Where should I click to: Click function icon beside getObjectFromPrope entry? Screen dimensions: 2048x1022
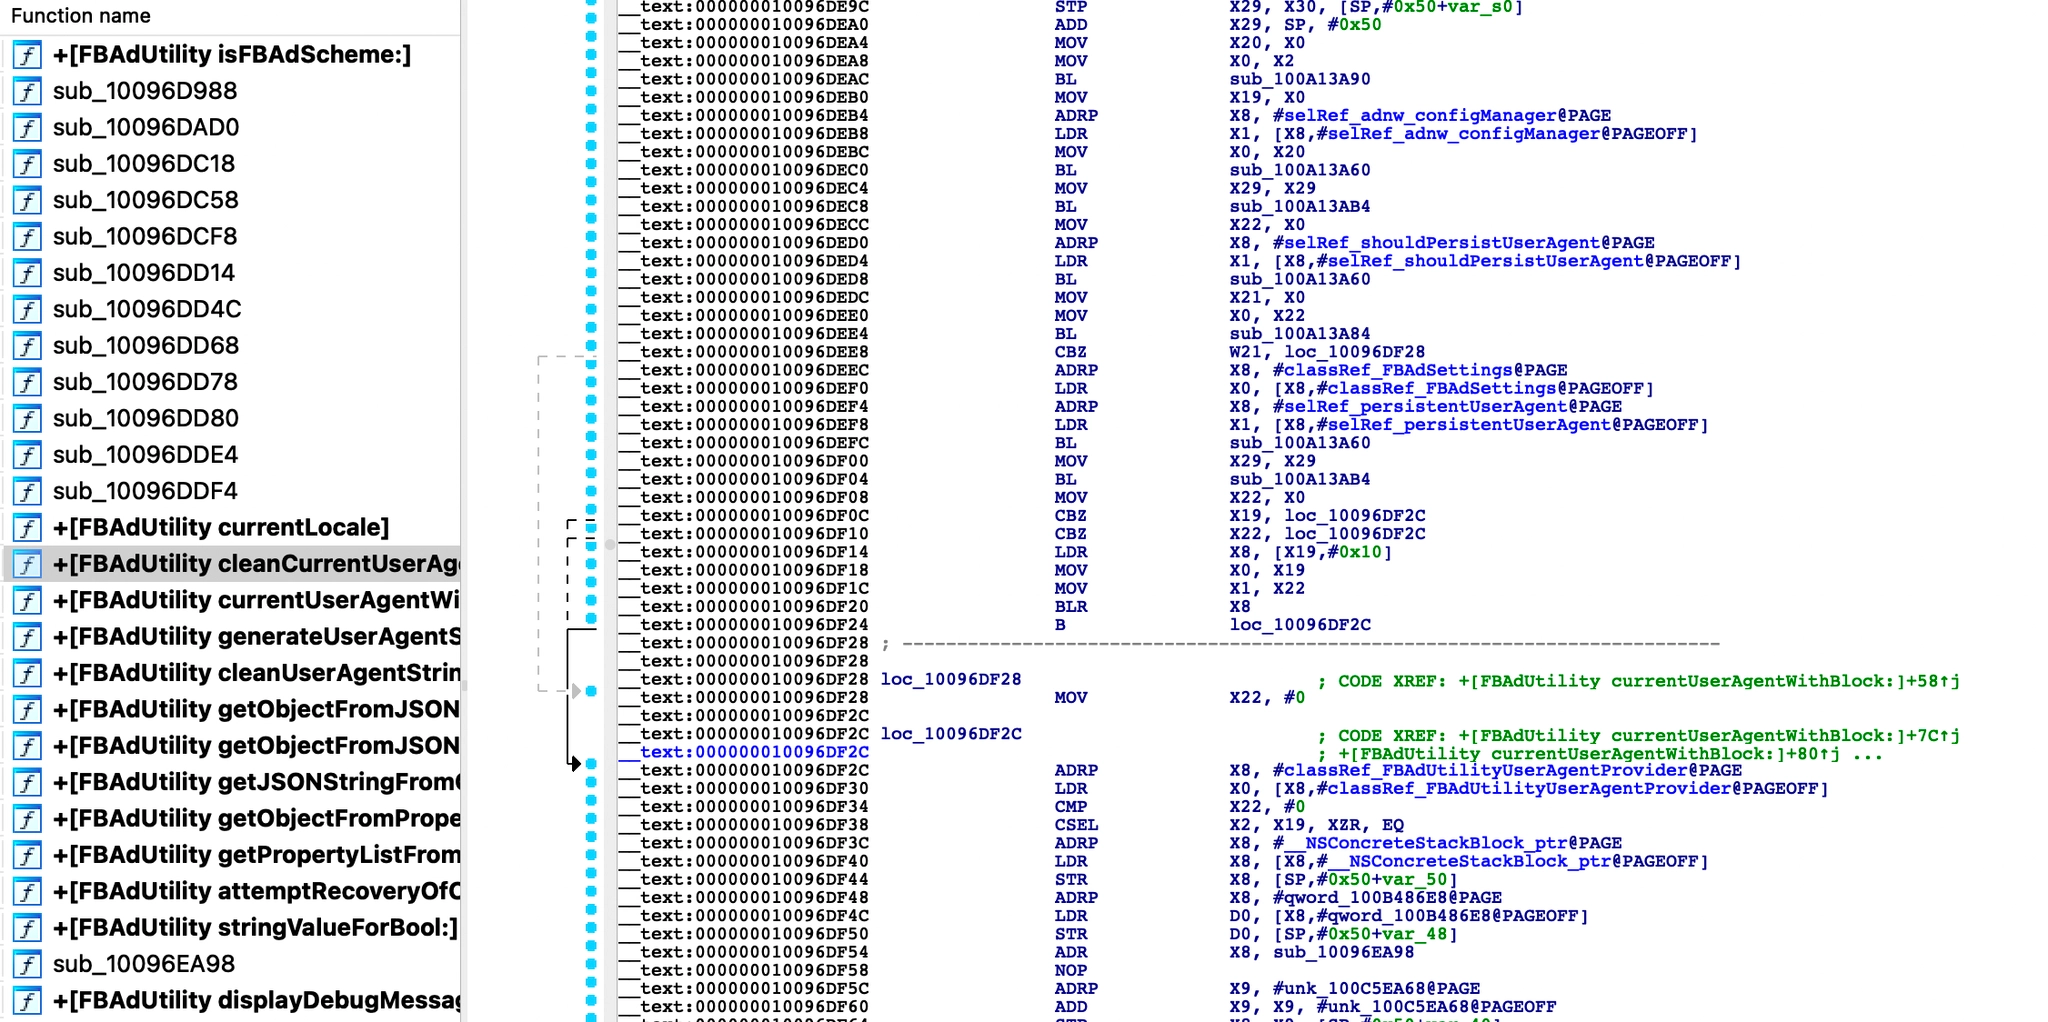(27, 819)
